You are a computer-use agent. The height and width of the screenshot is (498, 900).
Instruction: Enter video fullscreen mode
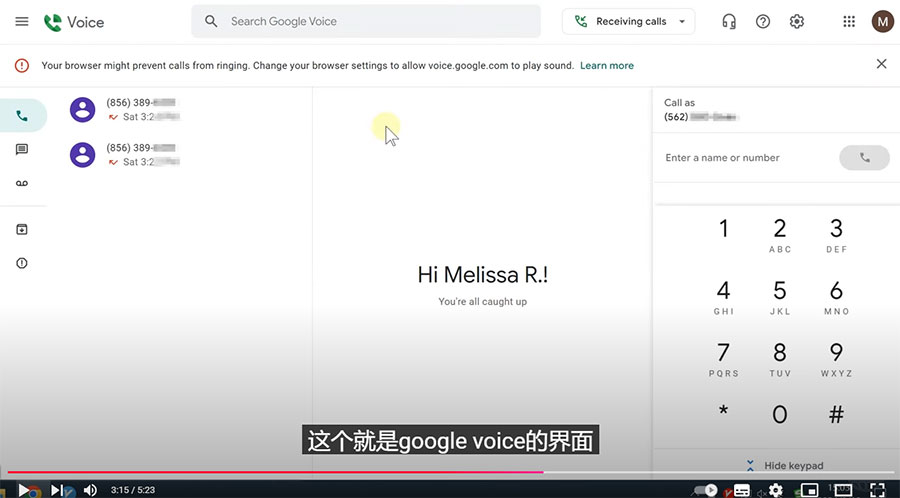click(878, 490)
